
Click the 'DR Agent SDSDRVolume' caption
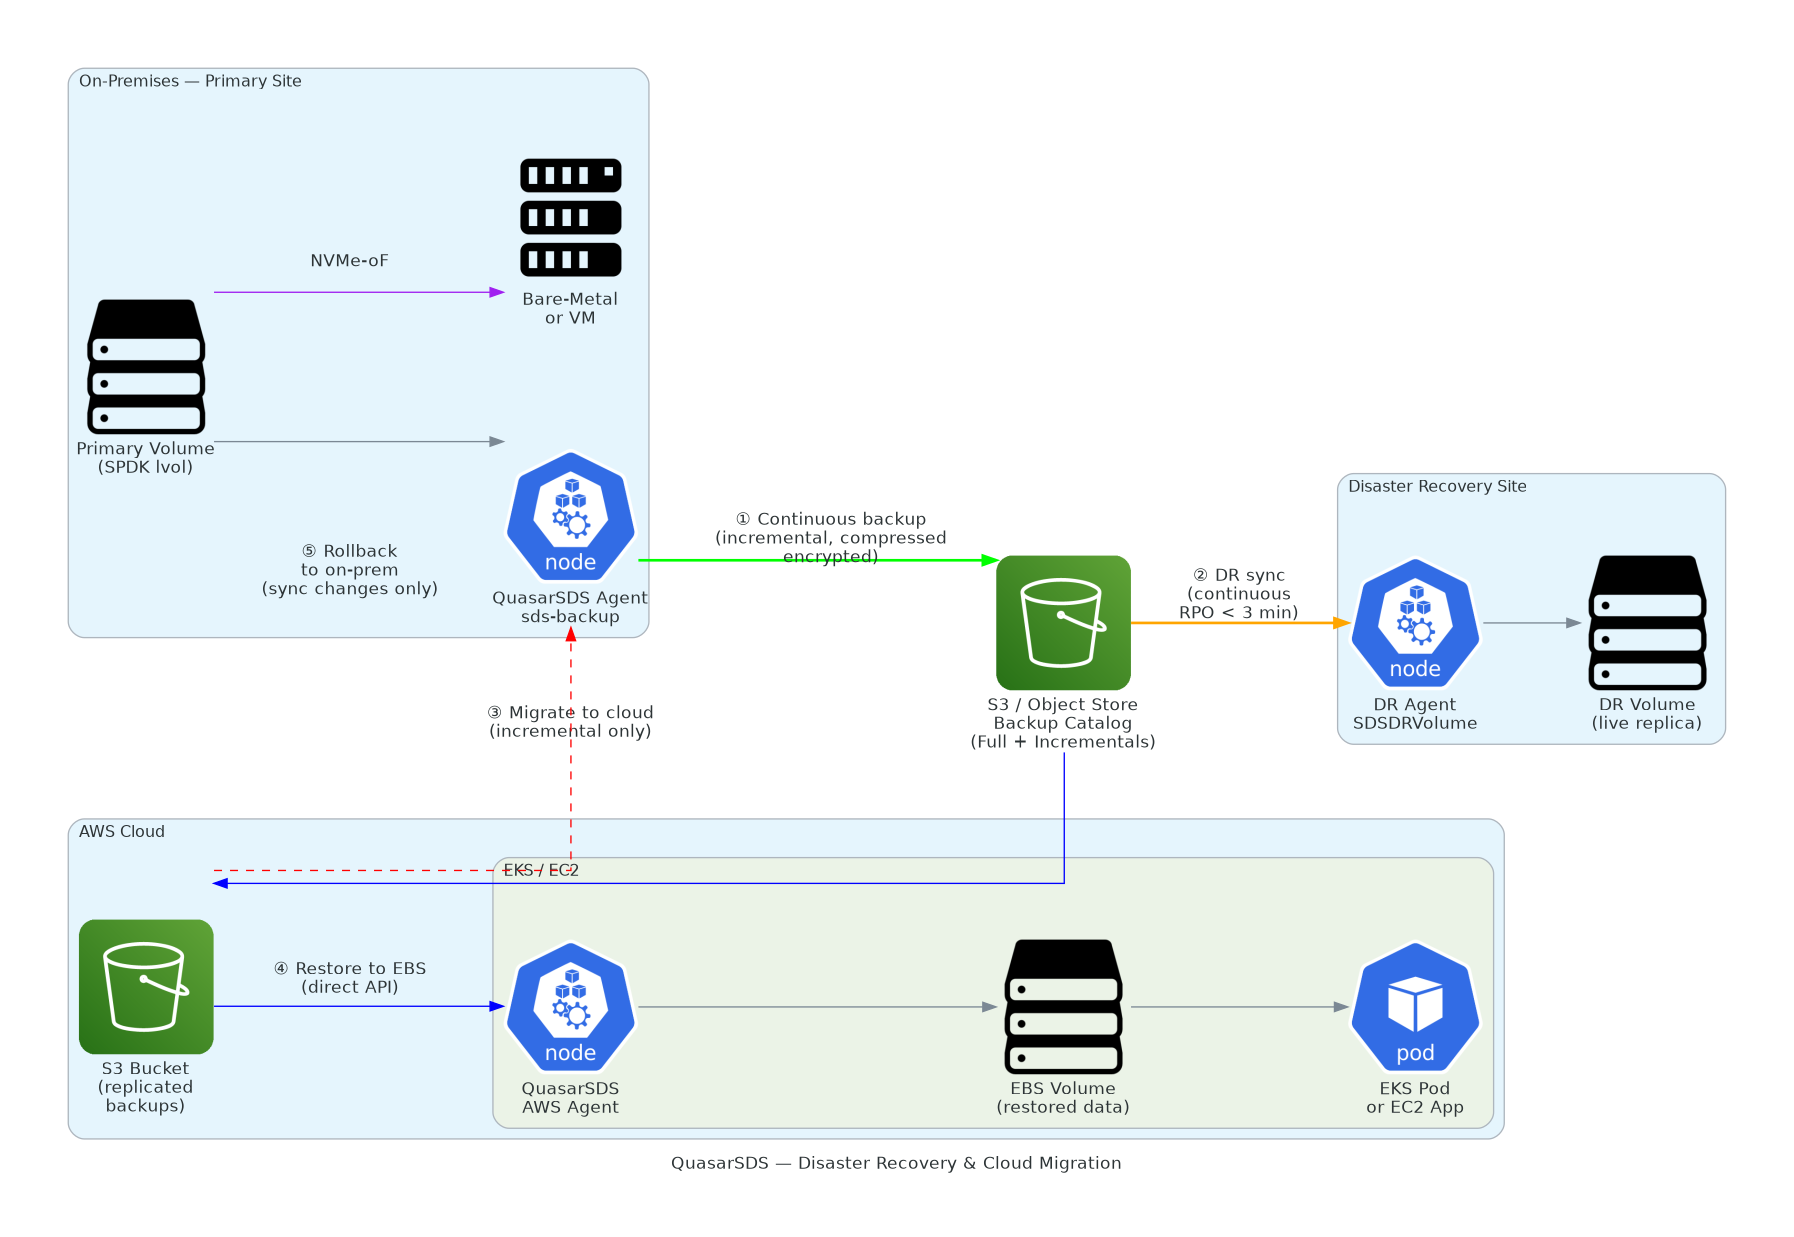point(1414,713)
